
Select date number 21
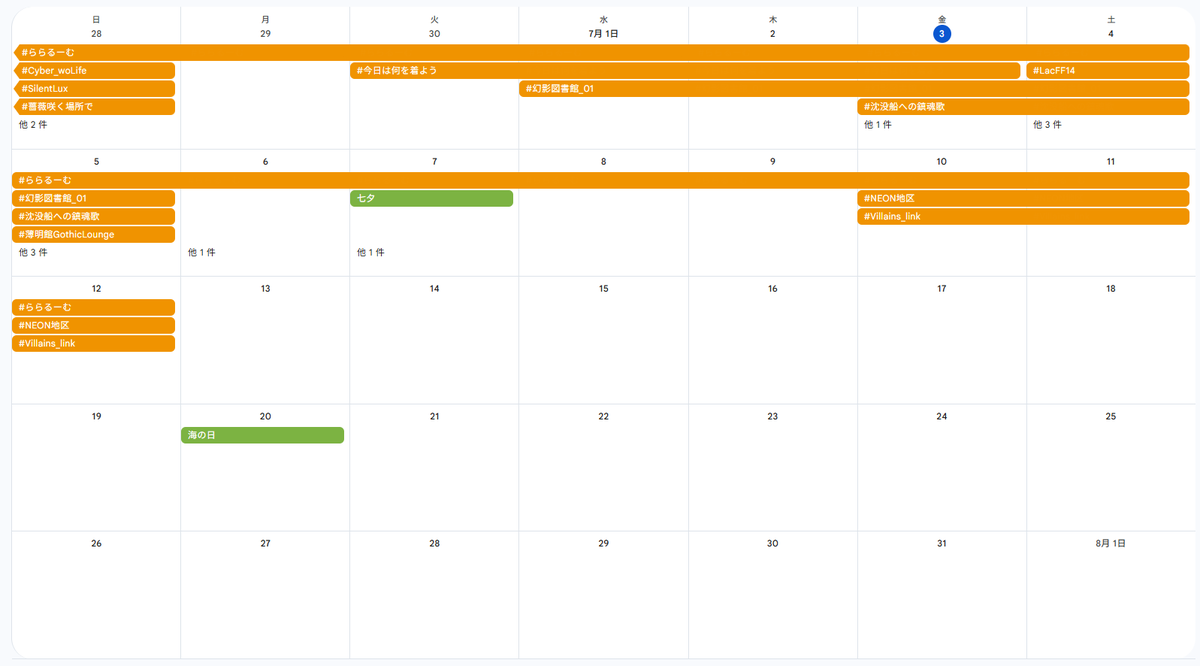pos(434,417)
